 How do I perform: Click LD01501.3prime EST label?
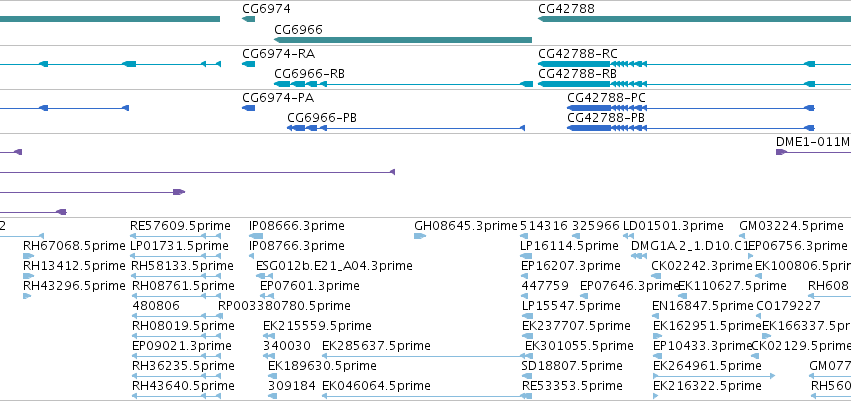click(x=673, y=226)
